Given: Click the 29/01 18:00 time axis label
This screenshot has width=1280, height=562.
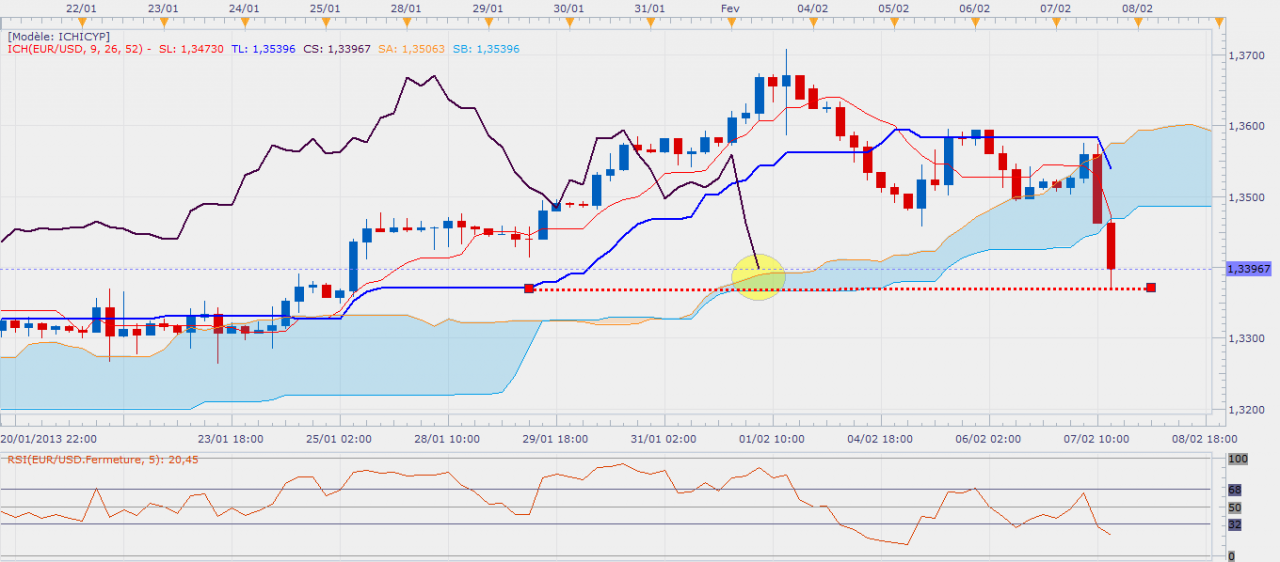Looking at the screenshot, I should 556,438.
